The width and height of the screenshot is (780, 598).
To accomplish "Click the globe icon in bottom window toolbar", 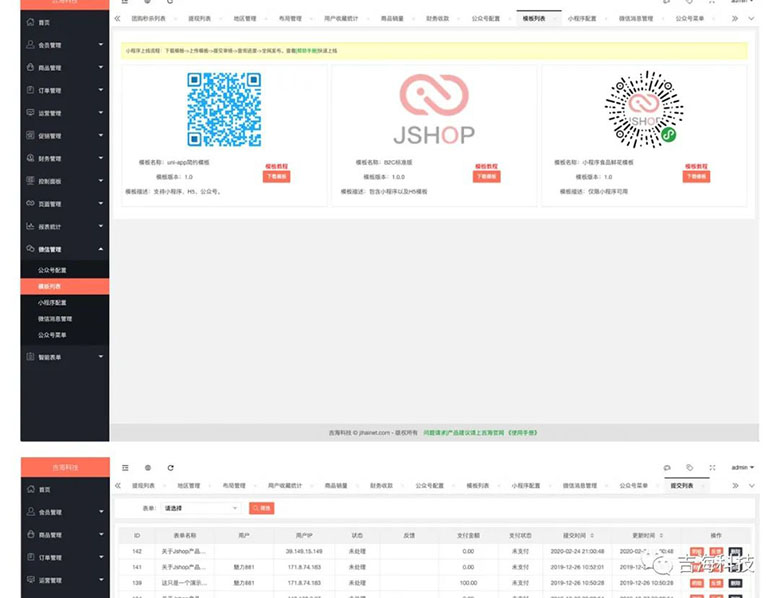I will [x=148, y=468].
